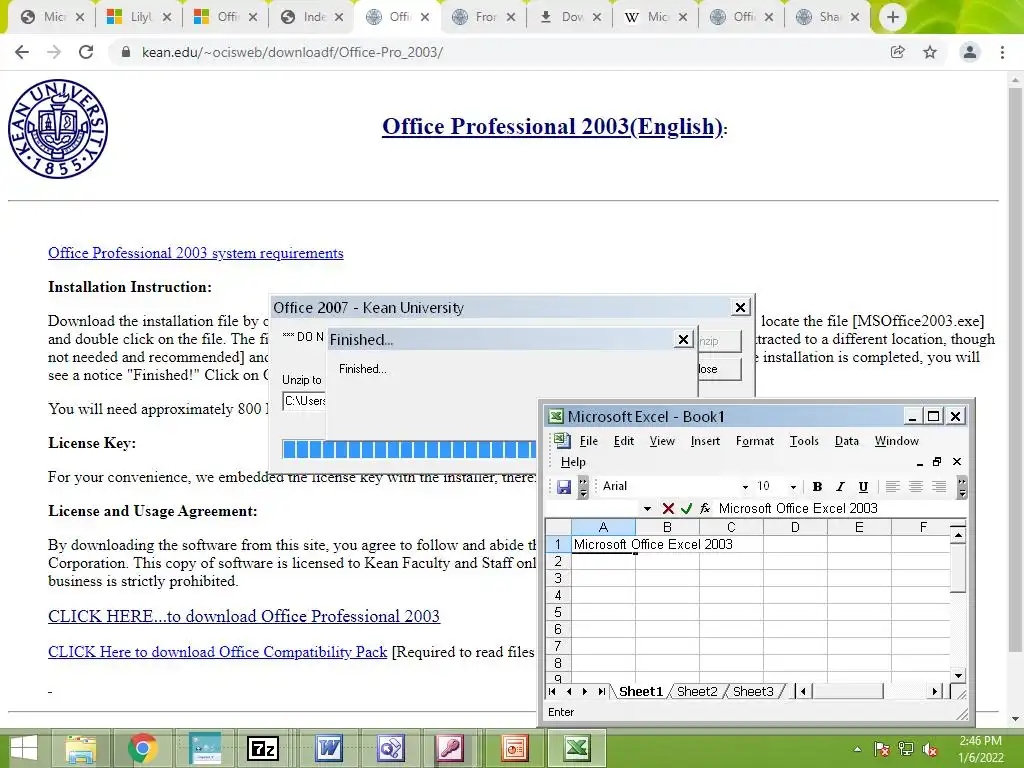This screenshot has height=768, width=1024.
Task: Open the Insert Function fx dialog
Action: point(705,508)
